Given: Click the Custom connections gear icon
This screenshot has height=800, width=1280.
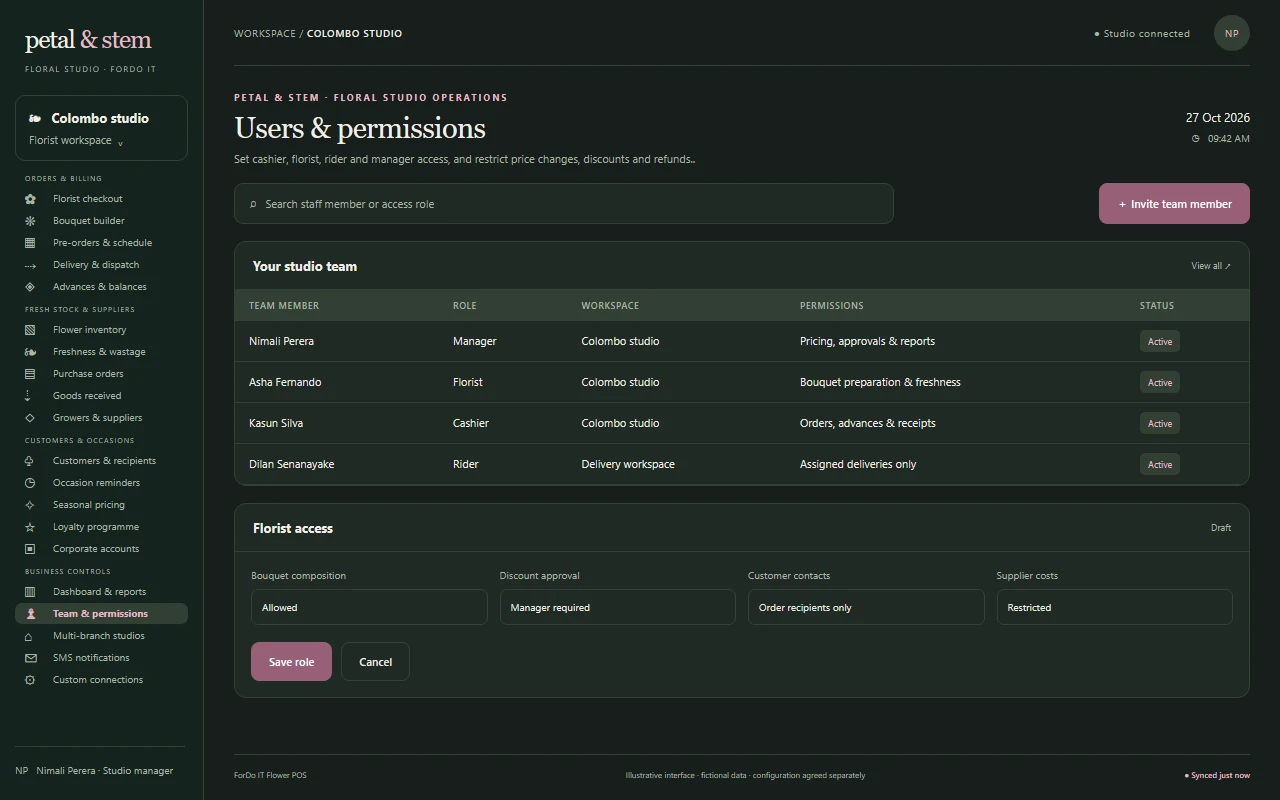Looking at the screenshot, I should [x=30, y=680].
